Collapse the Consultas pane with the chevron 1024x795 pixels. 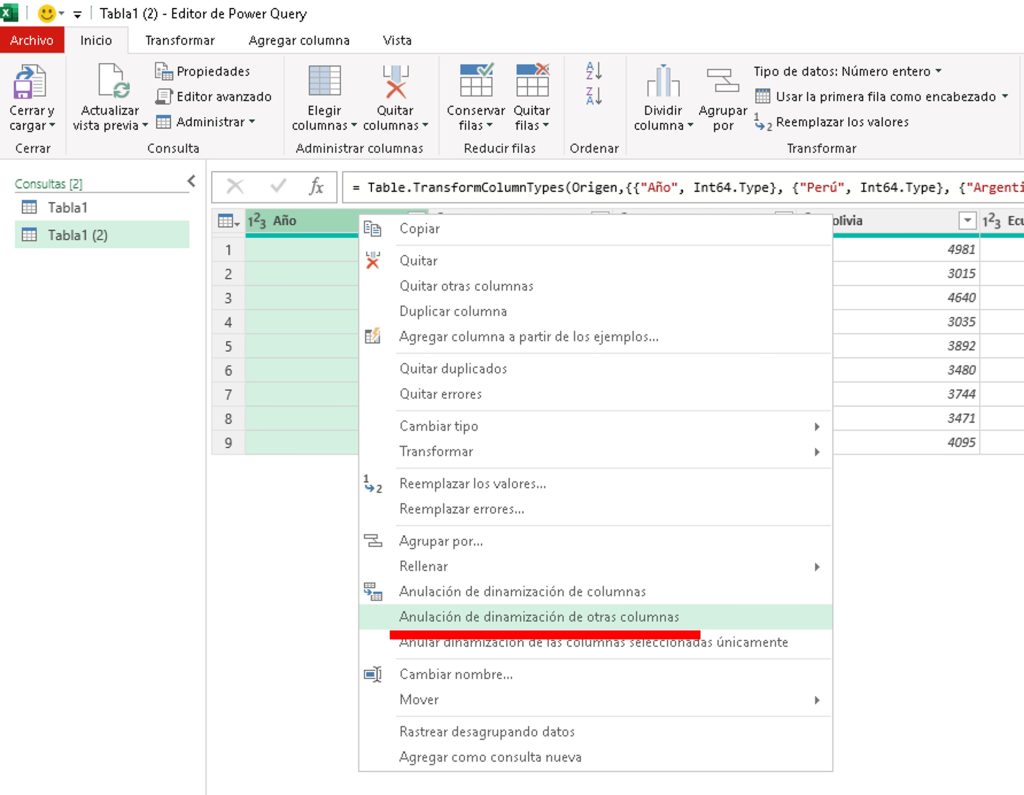(191, 181)
